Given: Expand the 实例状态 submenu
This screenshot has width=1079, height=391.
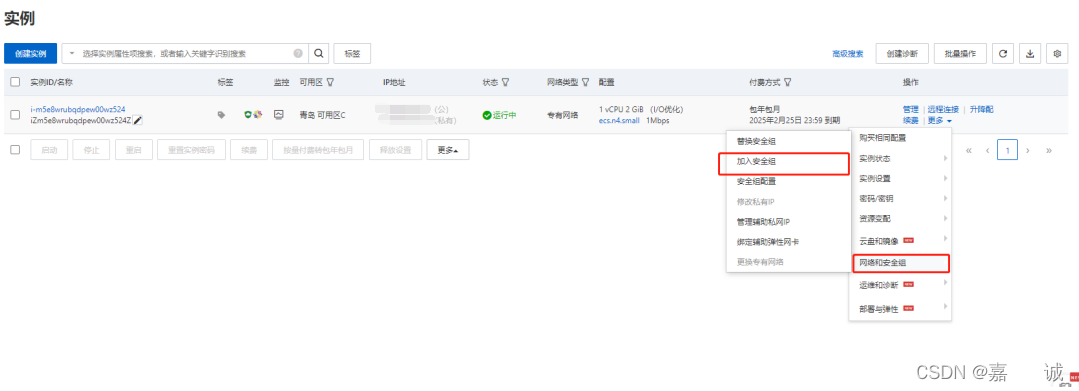Looking at the screenshot, I should [901, 158].
